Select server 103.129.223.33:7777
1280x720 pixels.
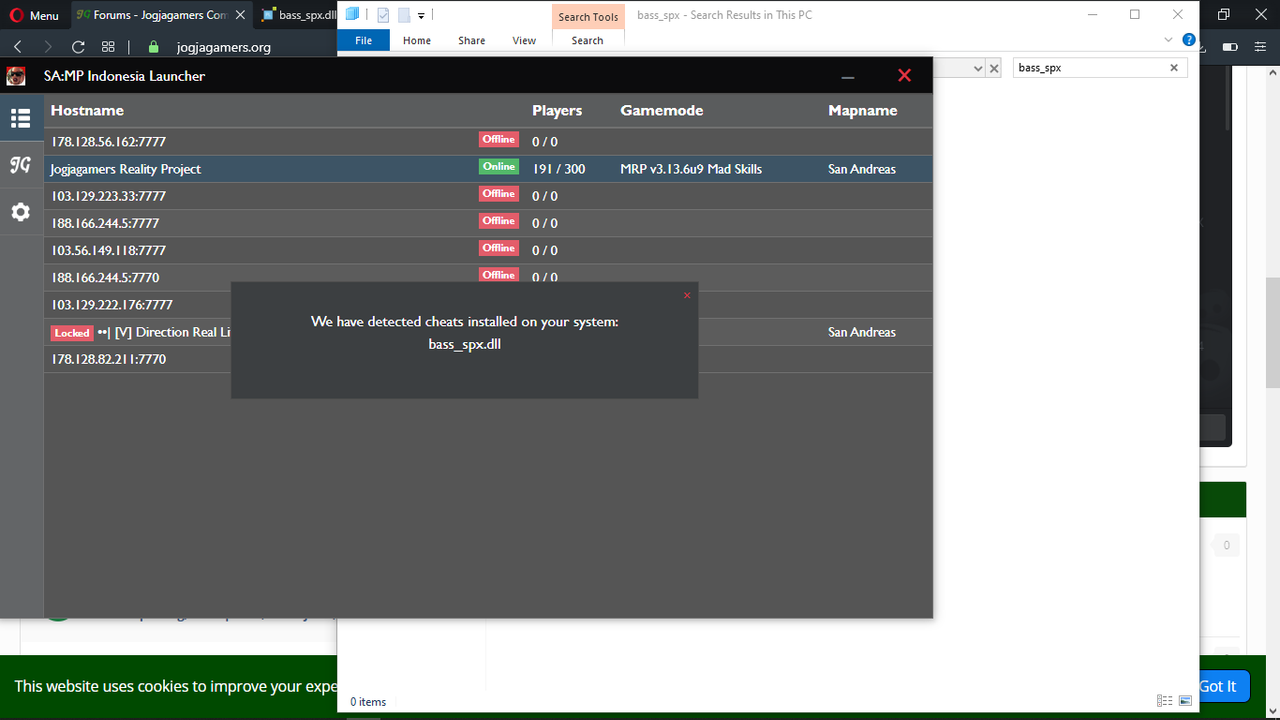(x=488, y=196)
